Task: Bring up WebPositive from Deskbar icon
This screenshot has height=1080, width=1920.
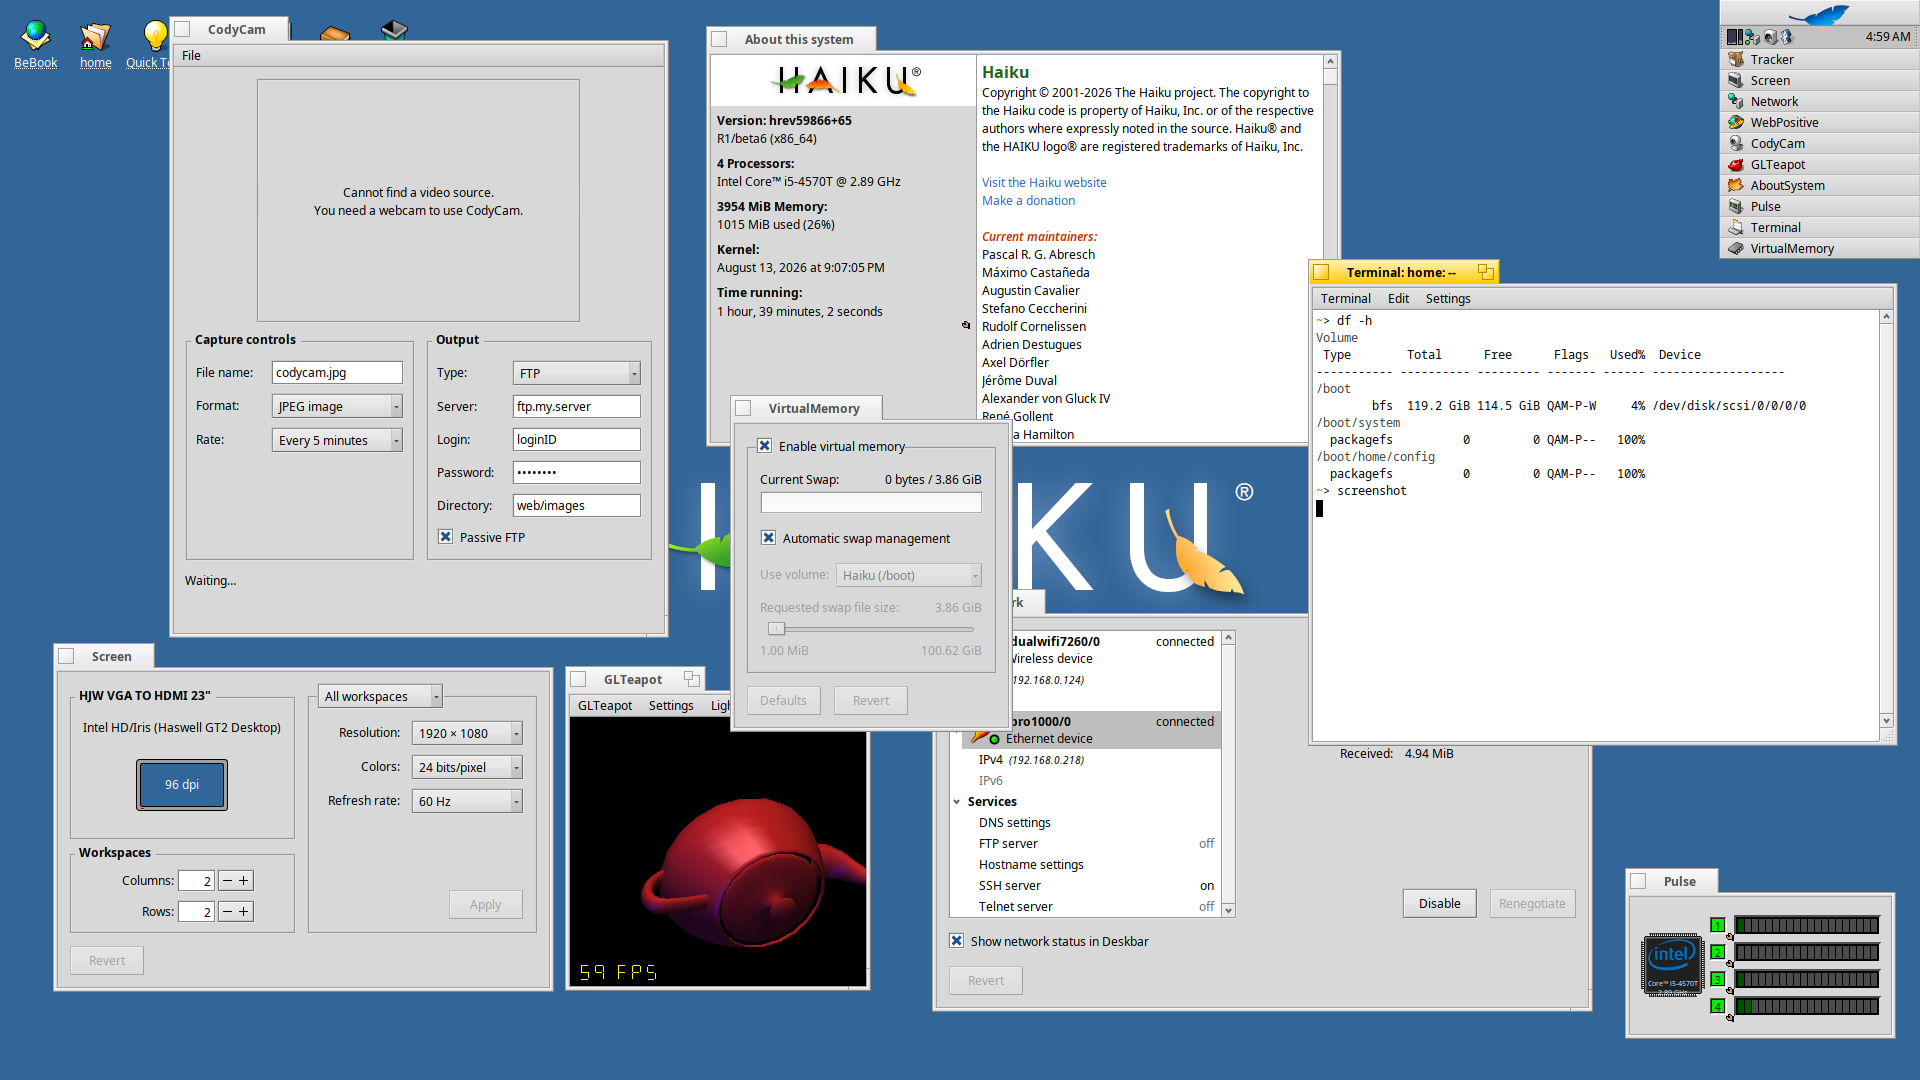Action: coord(1736,122)
